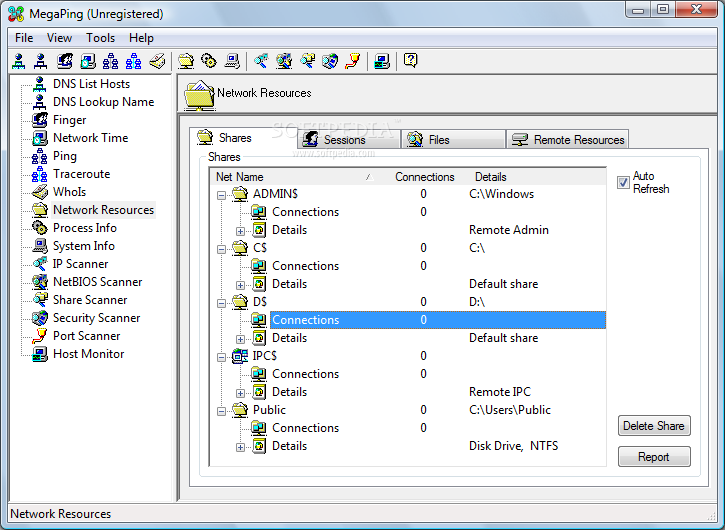
Task: Expand Details under D$ share
Action: (240, 339)
